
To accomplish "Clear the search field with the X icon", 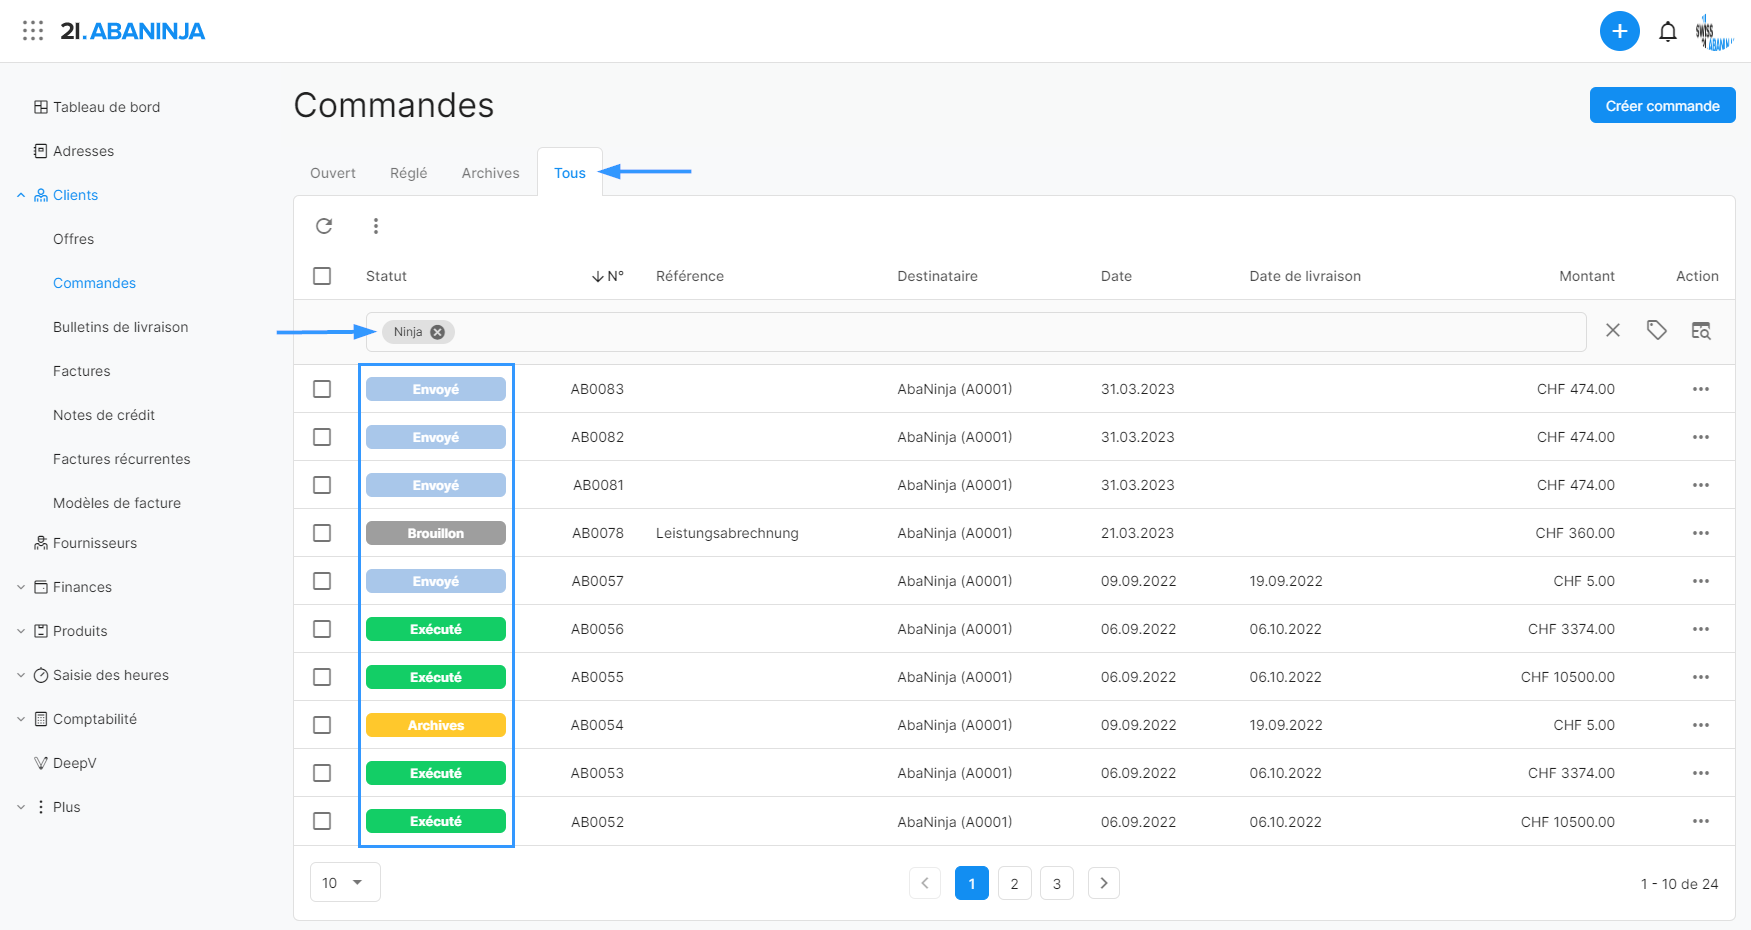I will point(1612,330).
